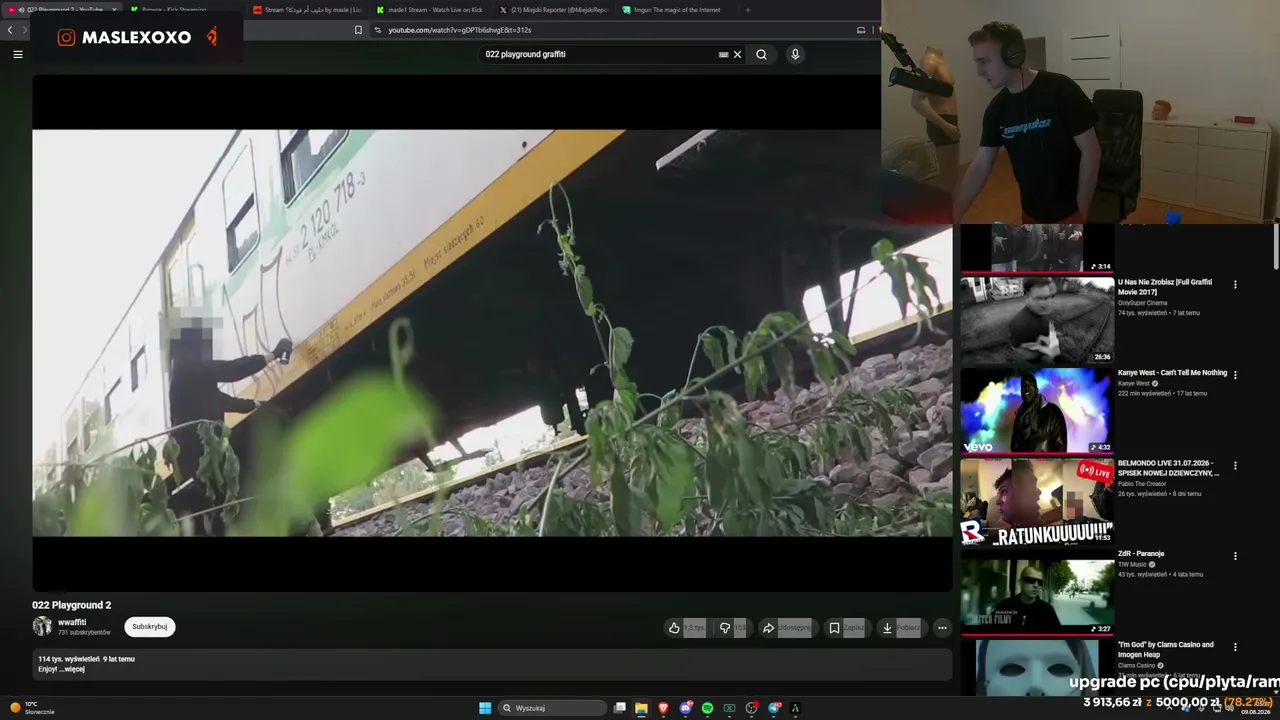Open the weather widget on the taskbar

[x=32, y=708]
